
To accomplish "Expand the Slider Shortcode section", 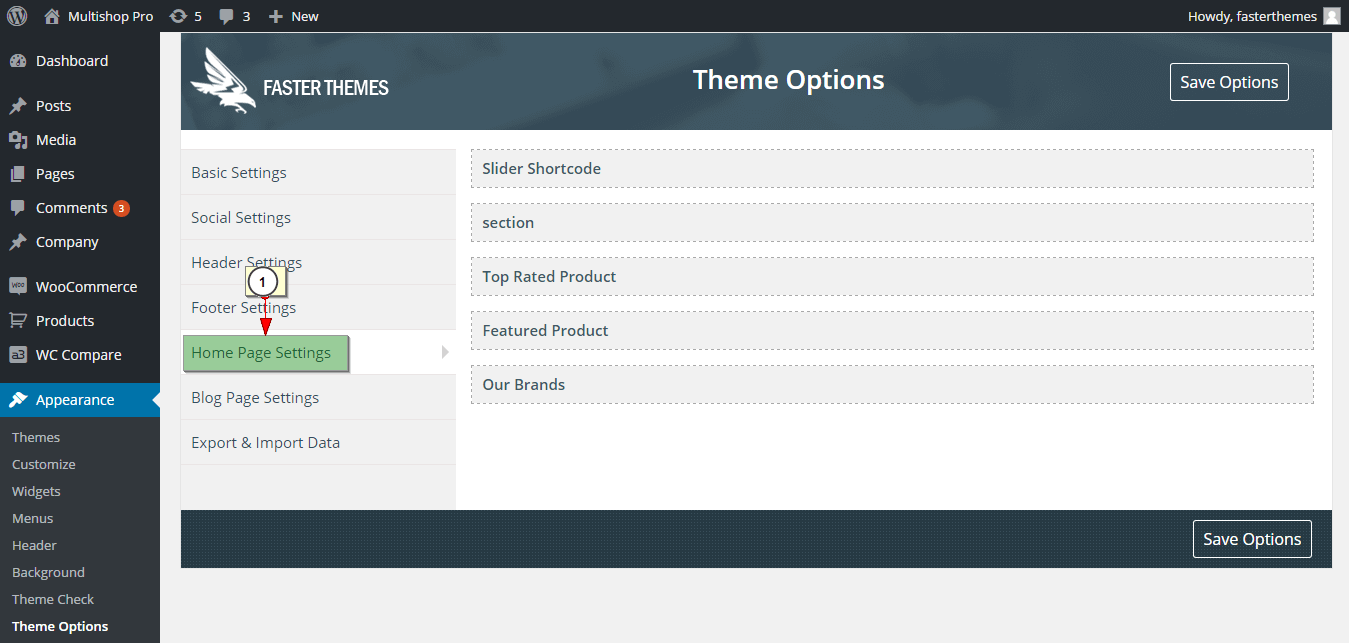I will [892, 169].
